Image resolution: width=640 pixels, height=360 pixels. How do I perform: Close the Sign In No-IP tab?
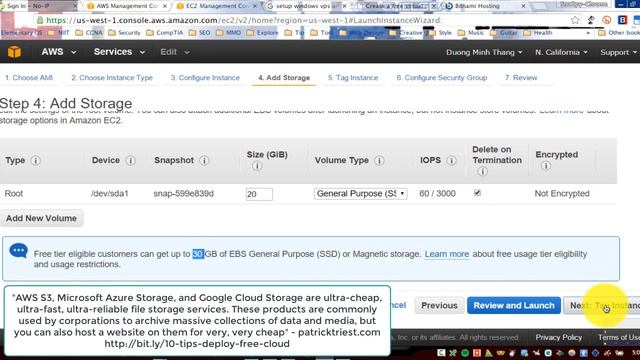pos(75,6)
